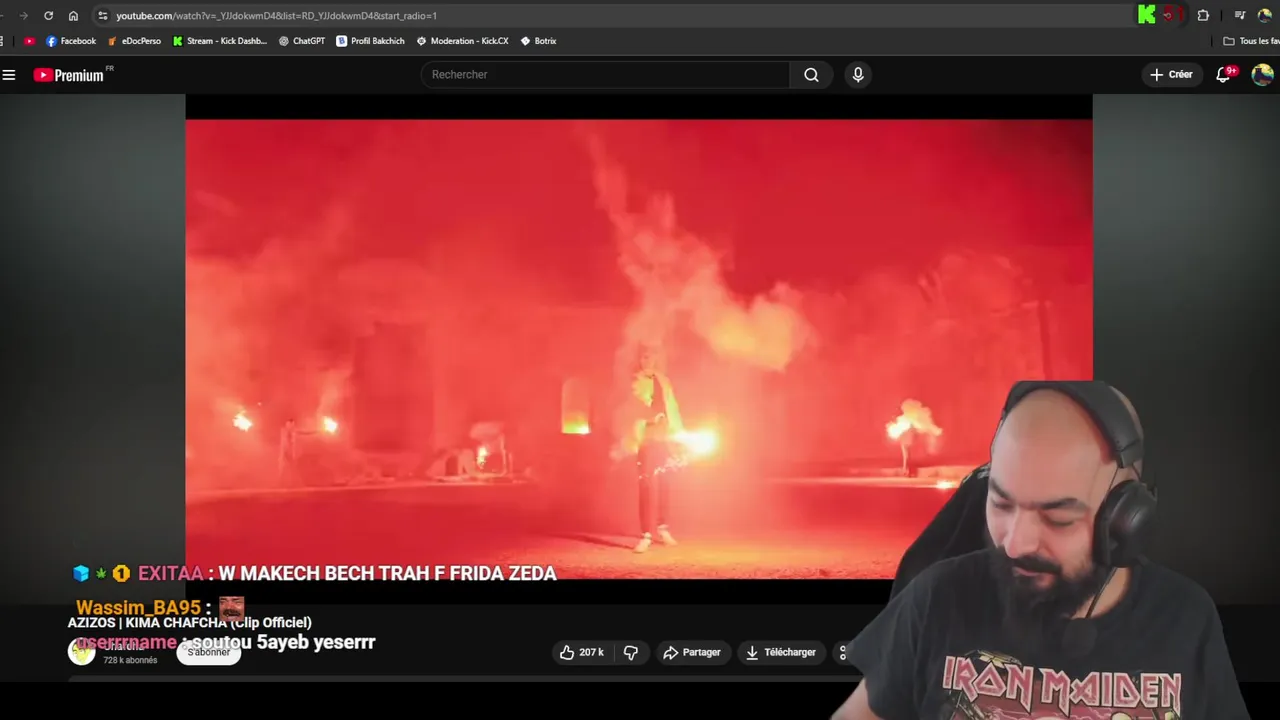
Task: Open more actions next to Télécharger
Action: (843, 652)
